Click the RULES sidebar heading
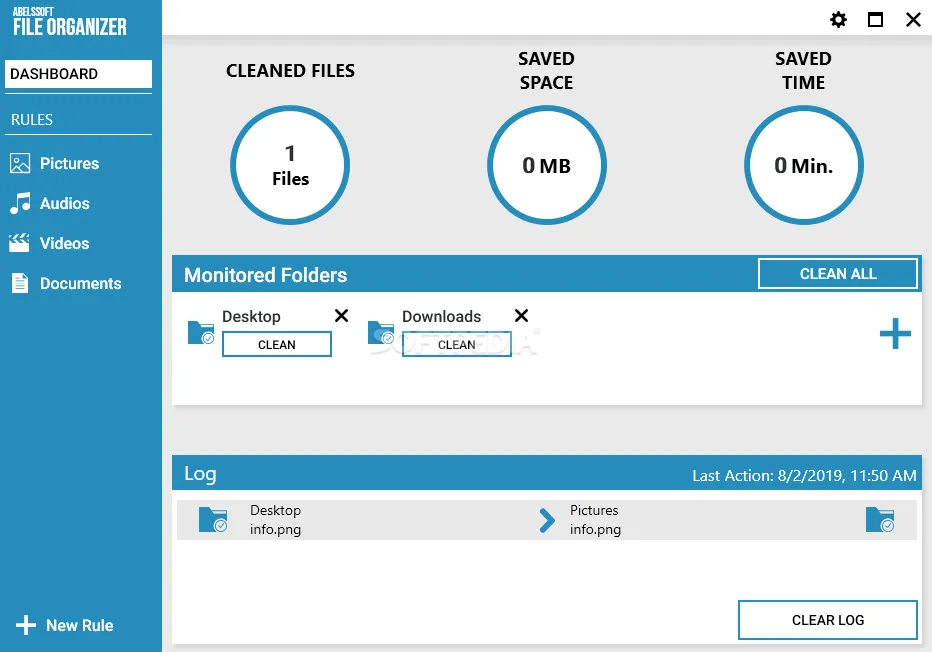The image size is (932, 652). 32,119
